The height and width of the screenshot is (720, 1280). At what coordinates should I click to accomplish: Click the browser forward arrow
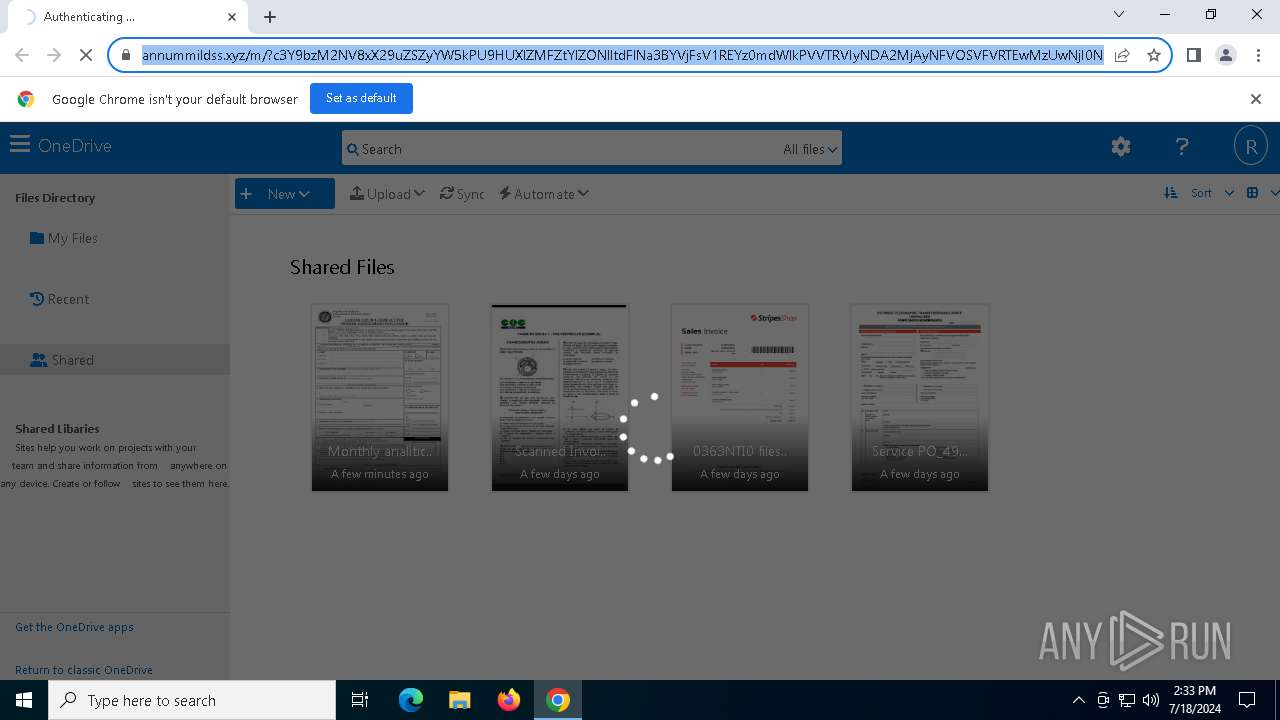[x=54, y=55]
